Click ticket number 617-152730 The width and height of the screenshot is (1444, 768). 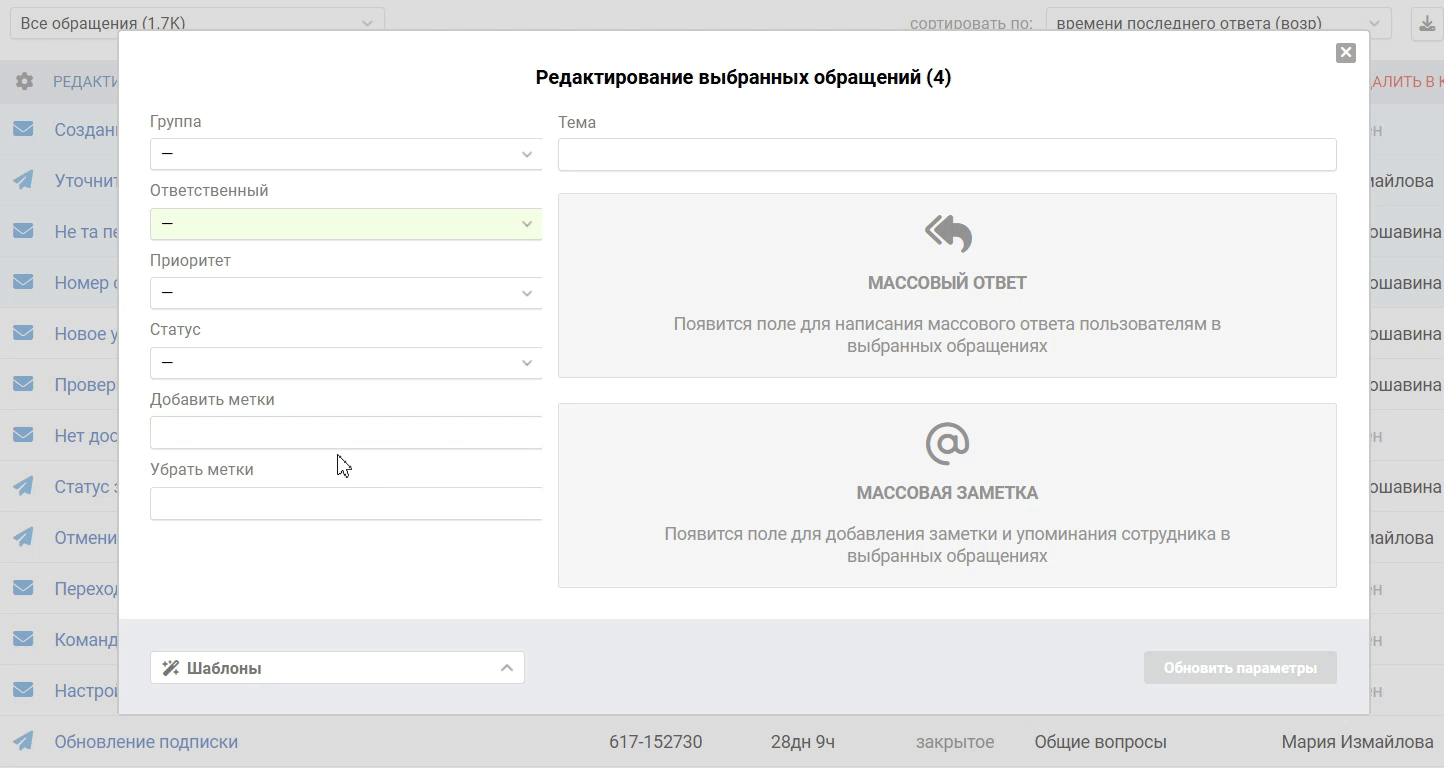click(x=655, y=742)
